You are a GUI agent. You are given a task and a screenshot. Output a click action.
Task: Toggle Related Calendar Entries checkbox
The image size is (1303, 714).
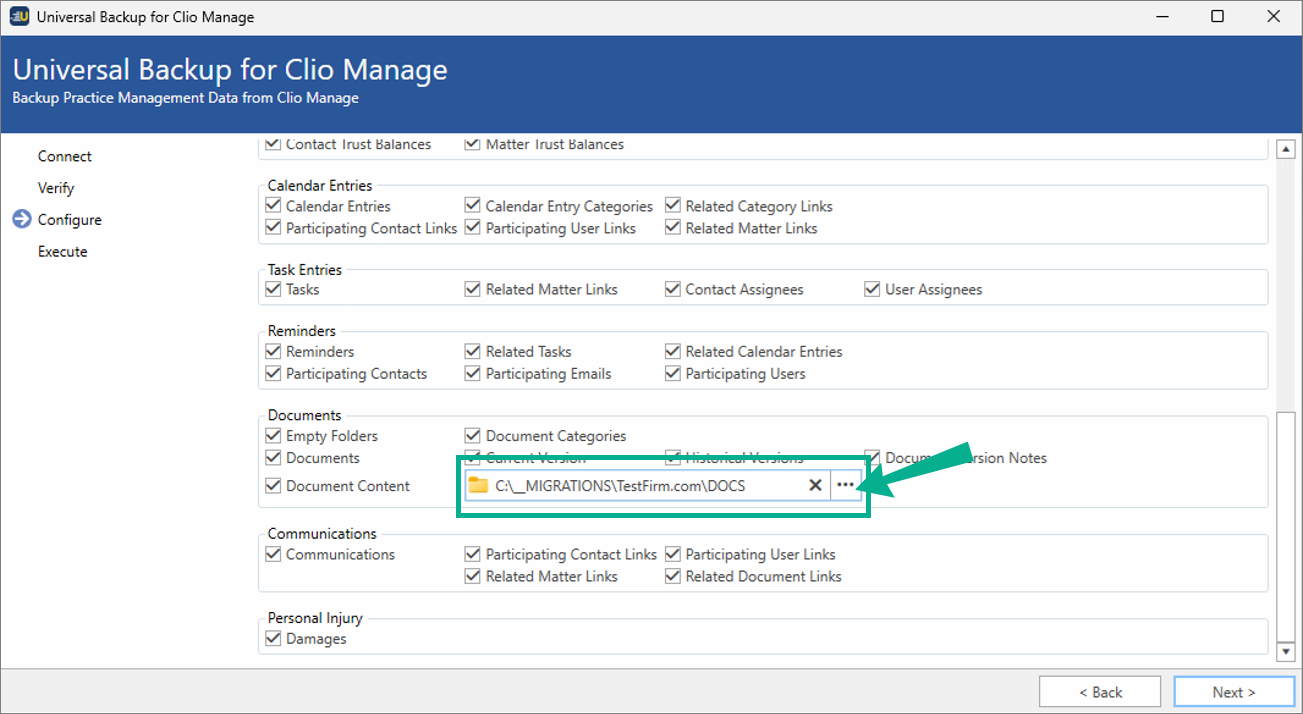673,351
